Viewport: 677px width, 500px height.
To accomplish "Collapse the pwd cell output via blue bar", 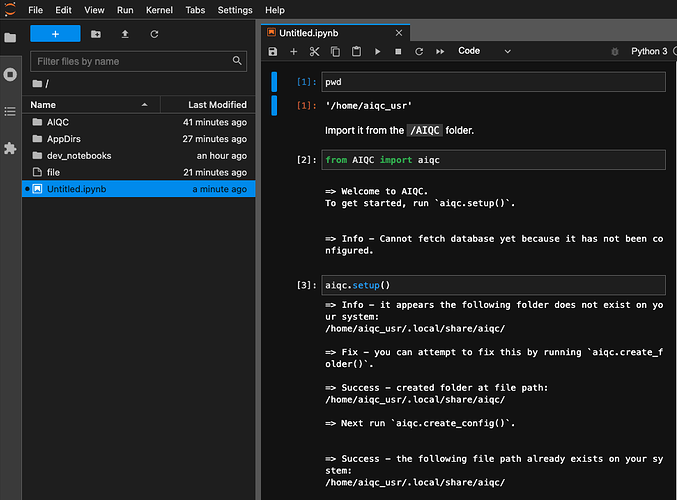I will click(274, 106).
